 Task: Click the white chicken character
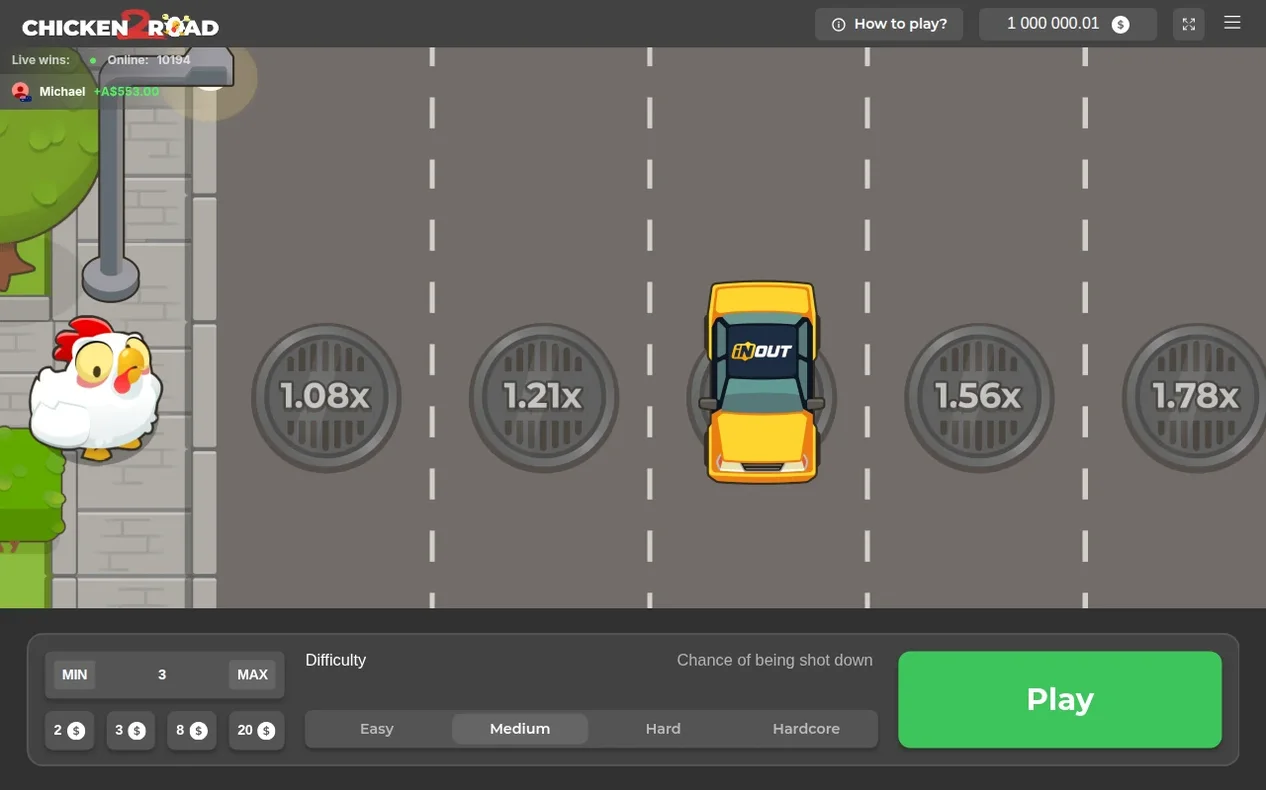click(x=95, y=390)
